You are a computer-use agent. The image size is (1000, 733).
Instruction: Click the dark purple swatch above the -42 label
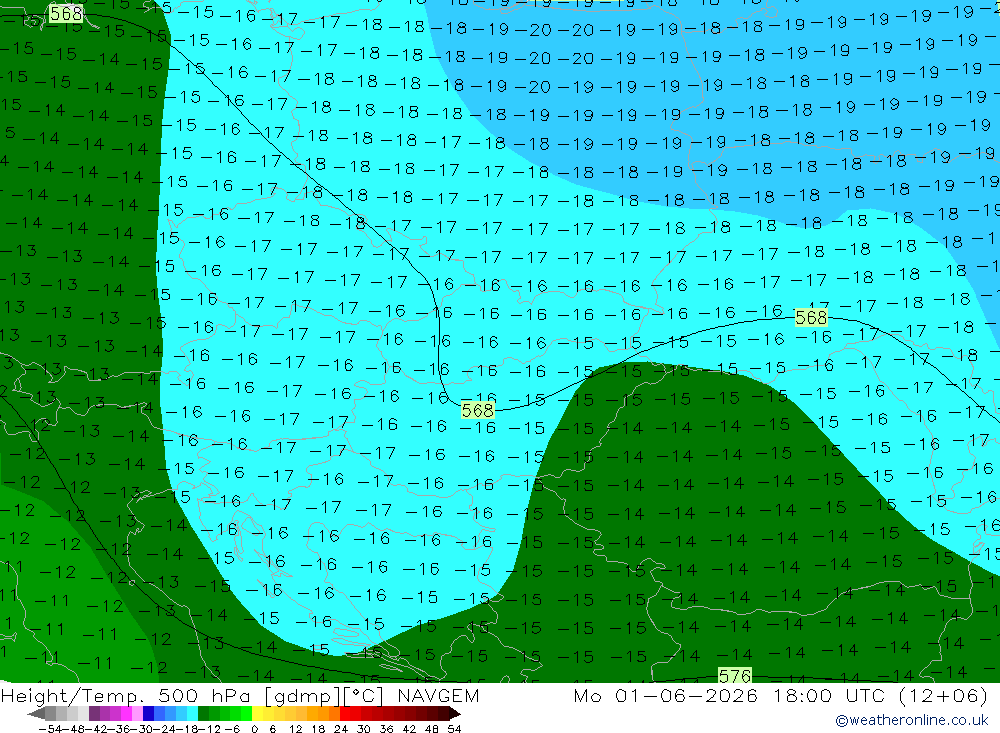[94, 714]
